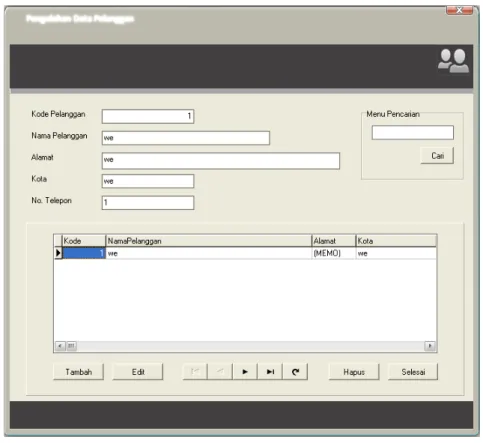Click the Kode column header

pyautogui.click(x=84, y=241)
